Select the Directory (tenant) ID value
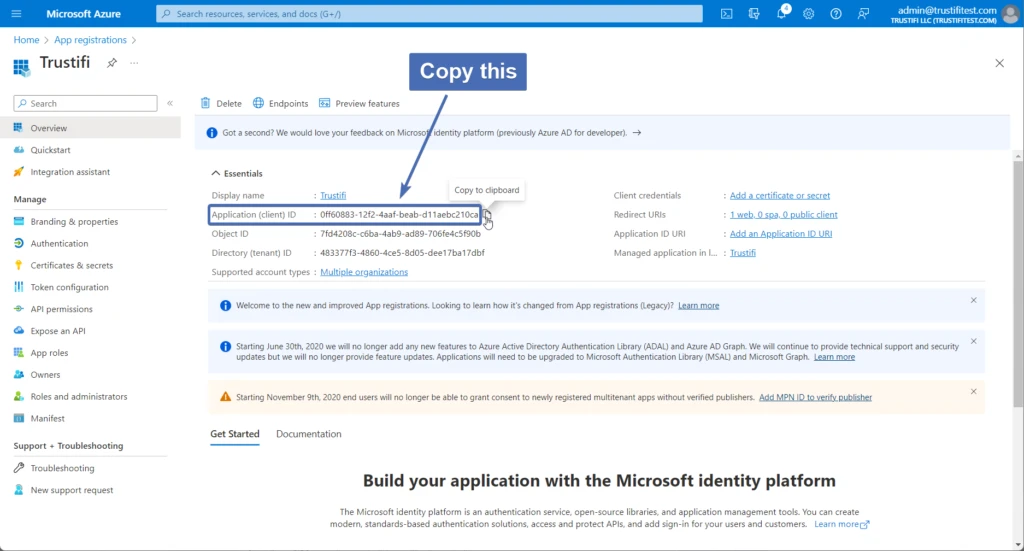Viewport: 1024px width, 551px height. (x=402, y=253)
